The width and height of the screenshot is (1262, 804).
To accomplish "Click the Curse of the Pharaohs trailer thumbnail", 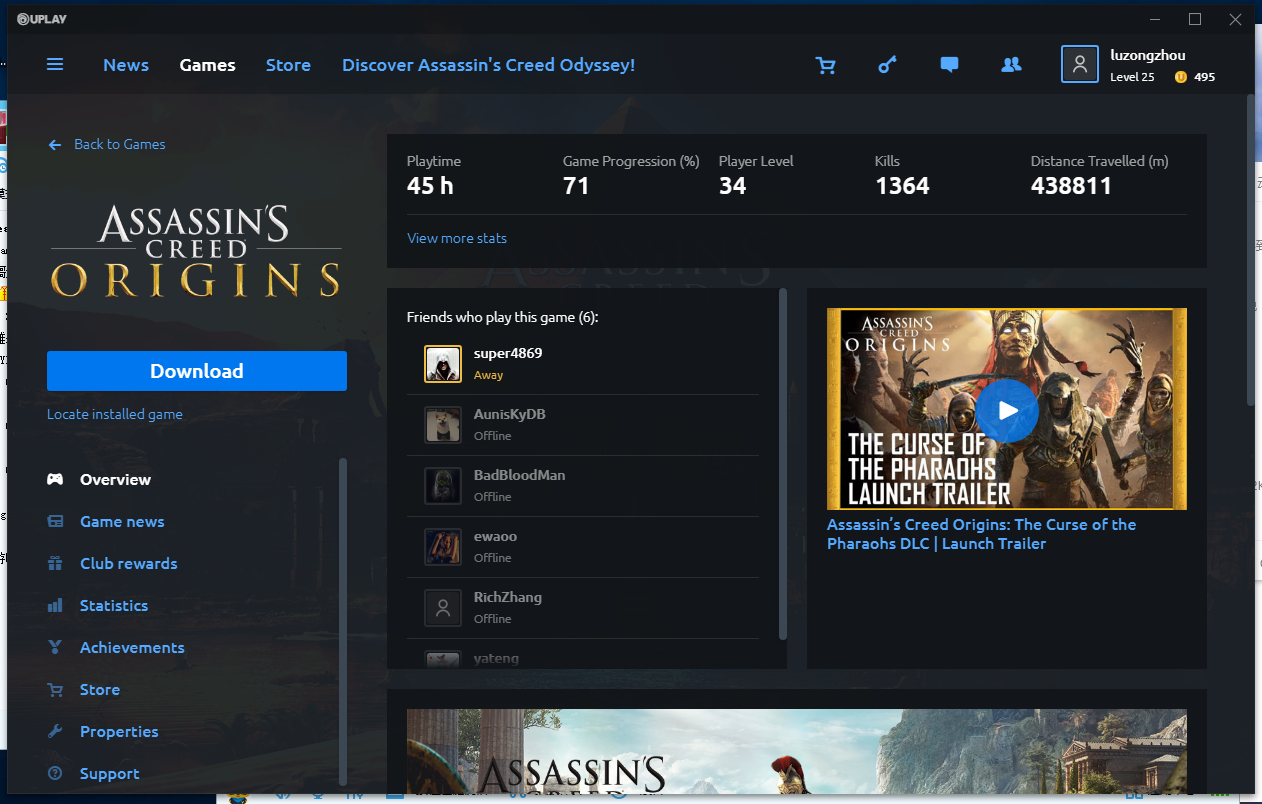I will point(1007,409).
